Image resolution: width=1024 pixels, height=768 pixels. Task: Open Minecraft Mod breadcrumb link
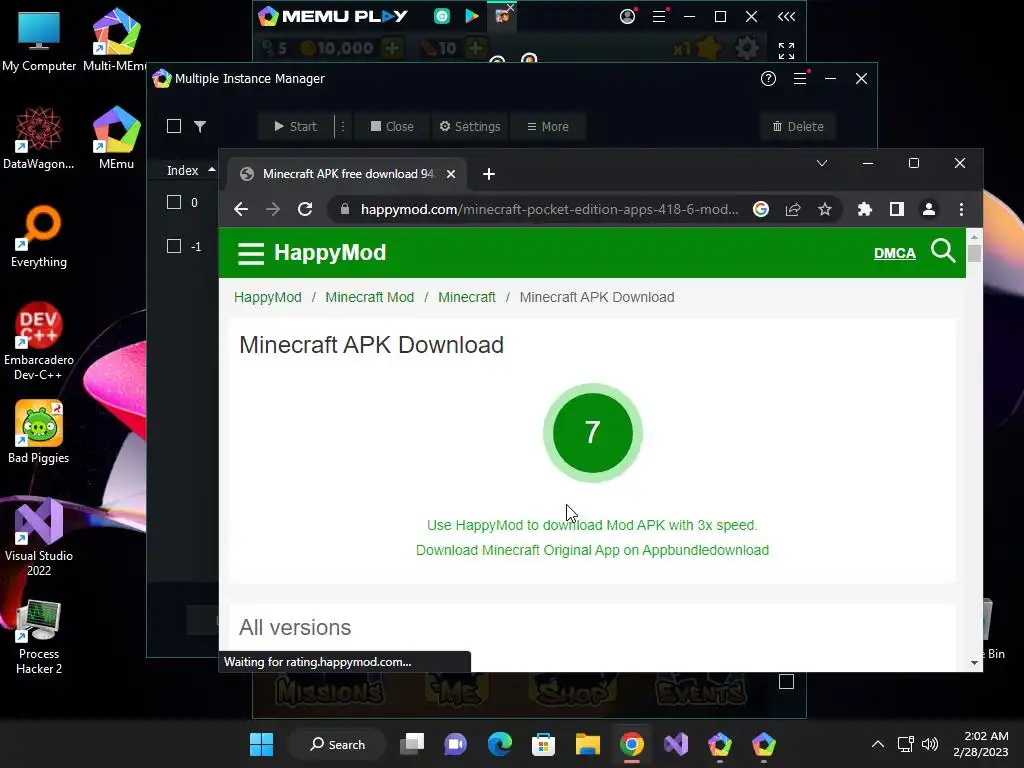coord(370,297)
